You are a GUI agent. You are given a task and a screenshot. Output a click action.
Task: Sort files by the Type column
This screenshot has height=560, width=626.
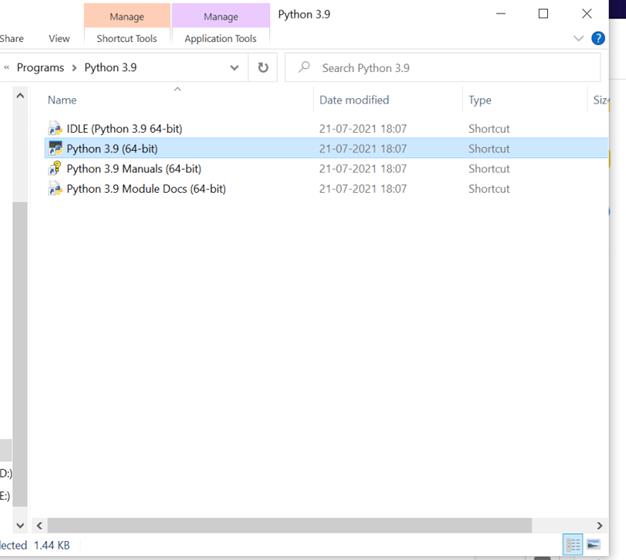[480, 100]
